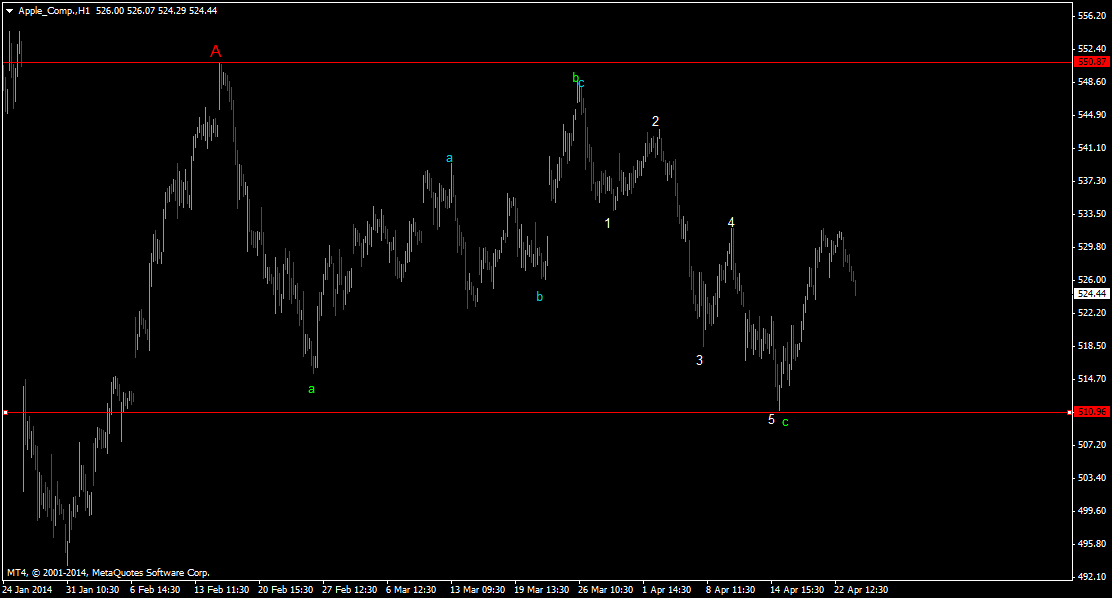Select the white wave label 5
Screen dimensions: 1112x598
pos(772,420)
